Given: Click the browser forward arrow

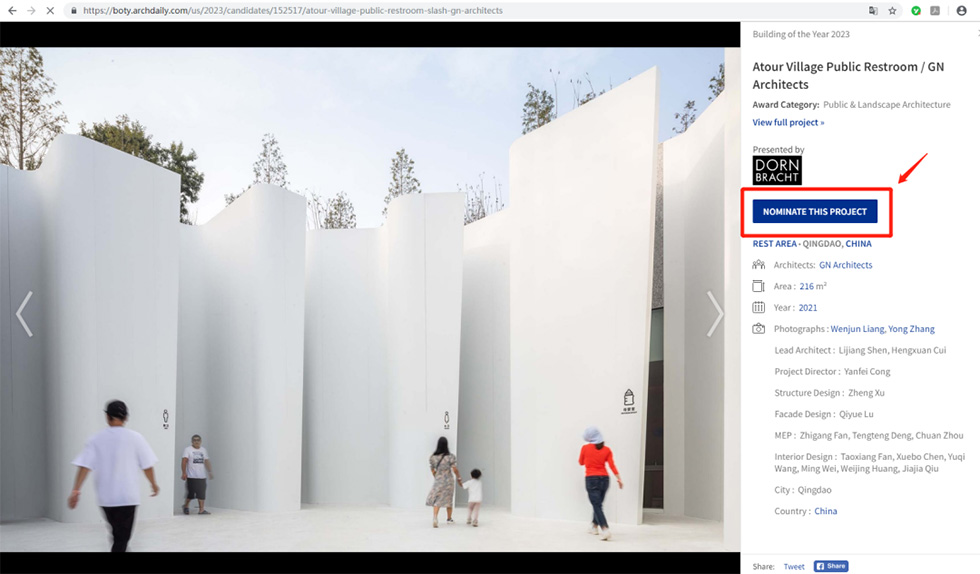Looking at the screenshot, I should pyautogui.click(x=31, y=10).
